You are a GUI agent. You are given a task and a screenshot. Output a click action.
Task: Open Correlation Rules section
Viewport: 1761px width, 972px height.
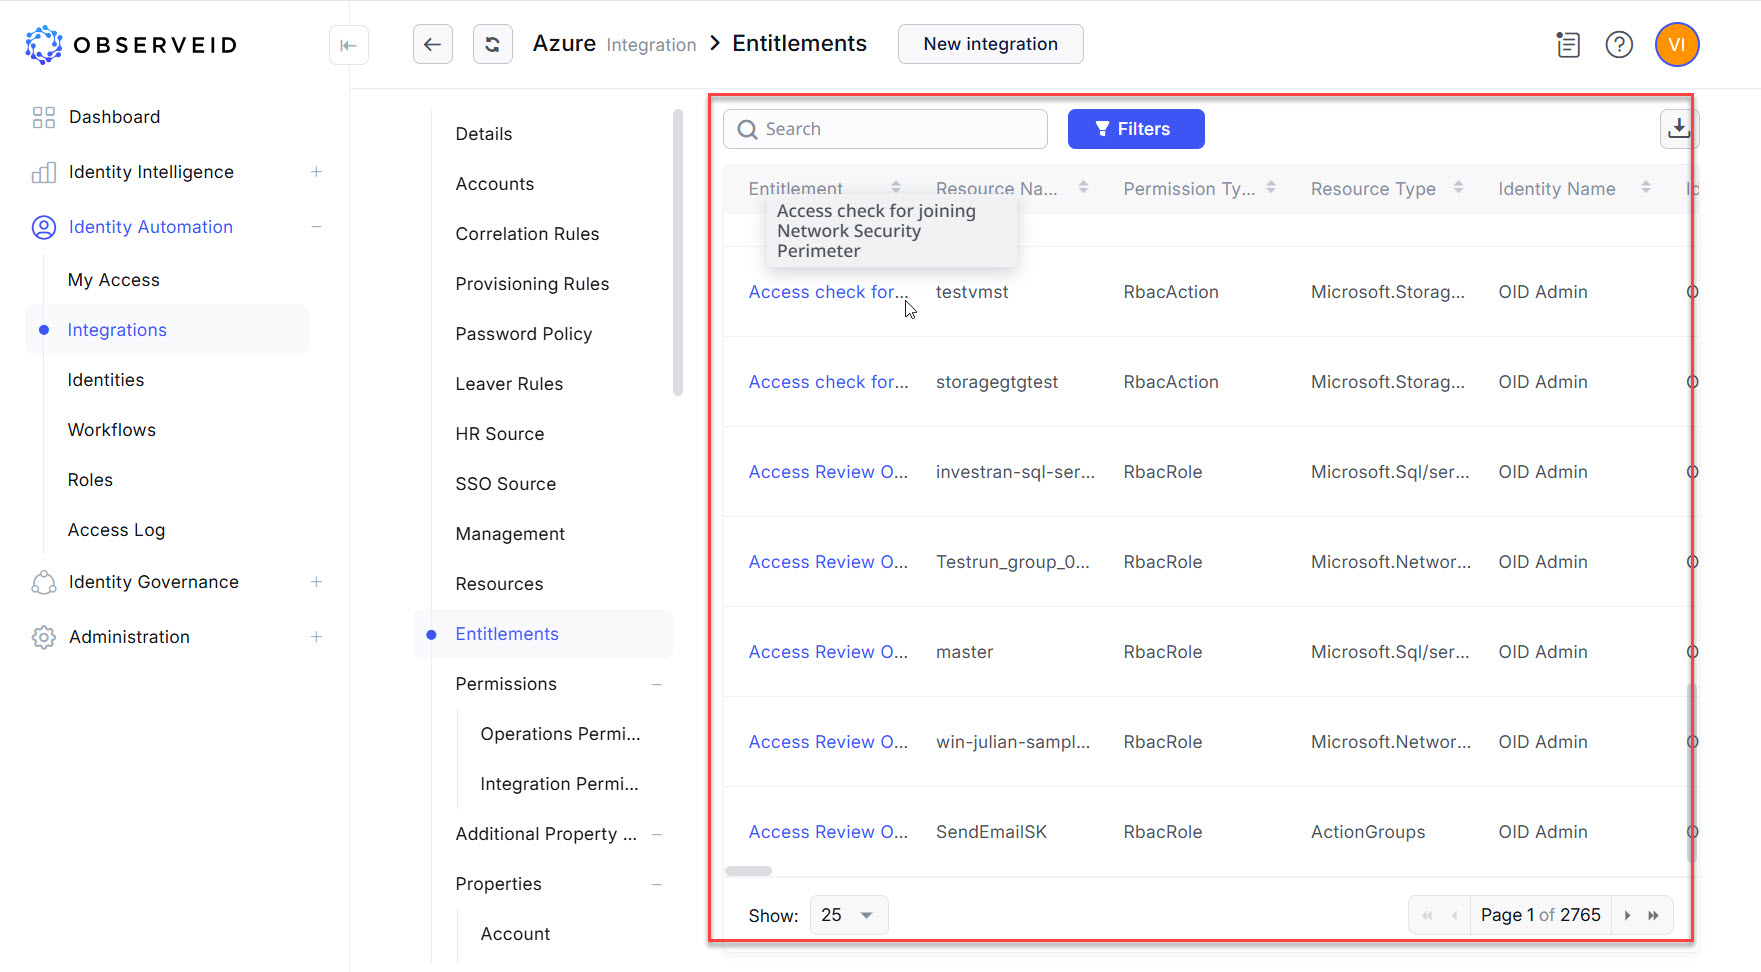pos(527,234)
